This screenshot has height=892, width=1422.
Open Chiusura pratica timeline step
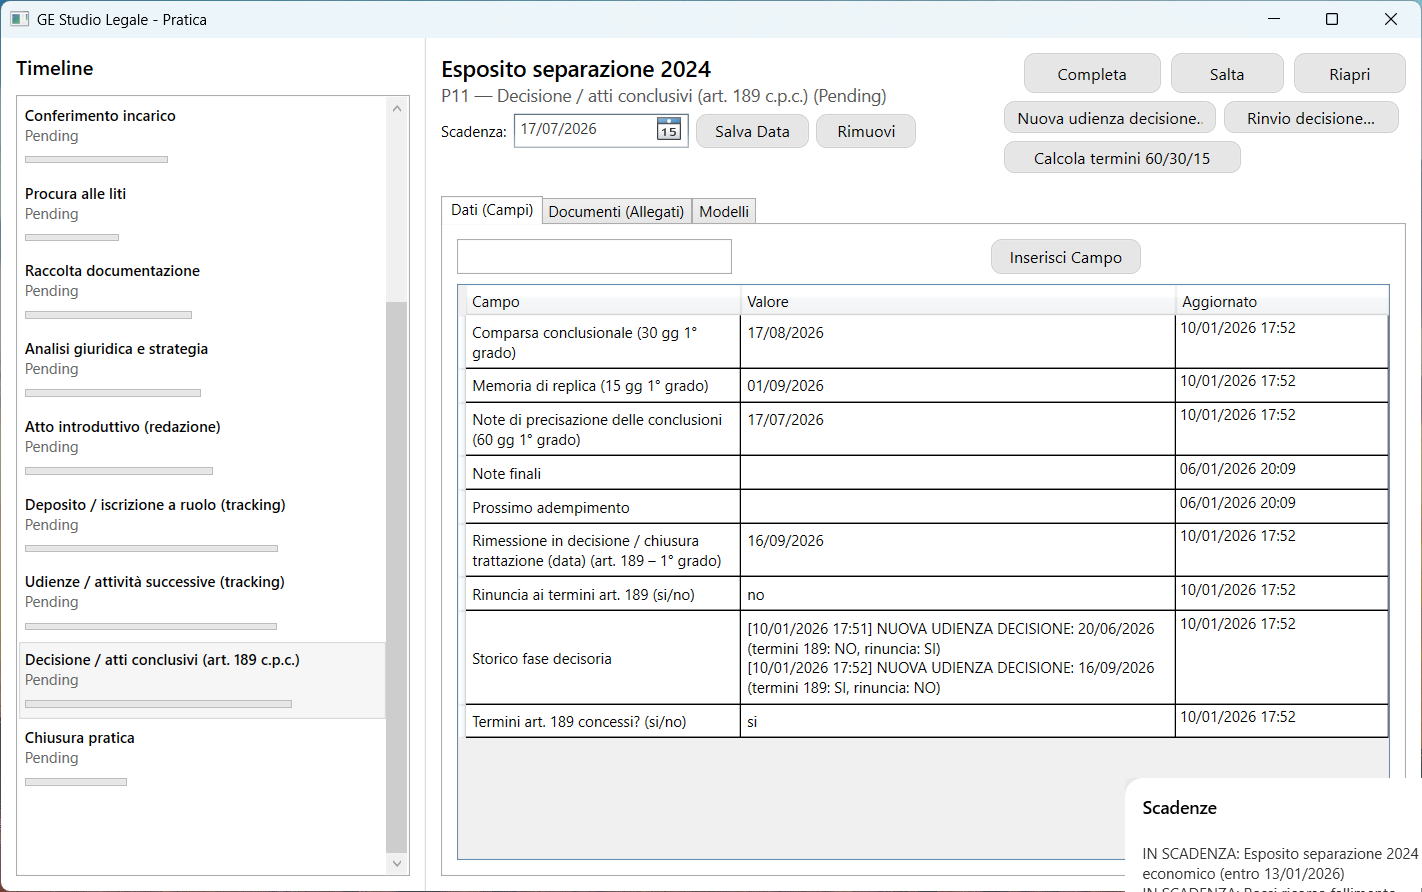[80, 738]
